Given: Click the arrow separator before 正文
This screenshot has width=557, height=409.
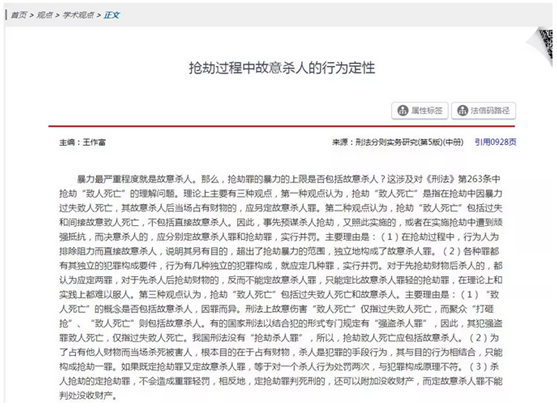Looking at the screenshot, I should click(x=99, y=15).
